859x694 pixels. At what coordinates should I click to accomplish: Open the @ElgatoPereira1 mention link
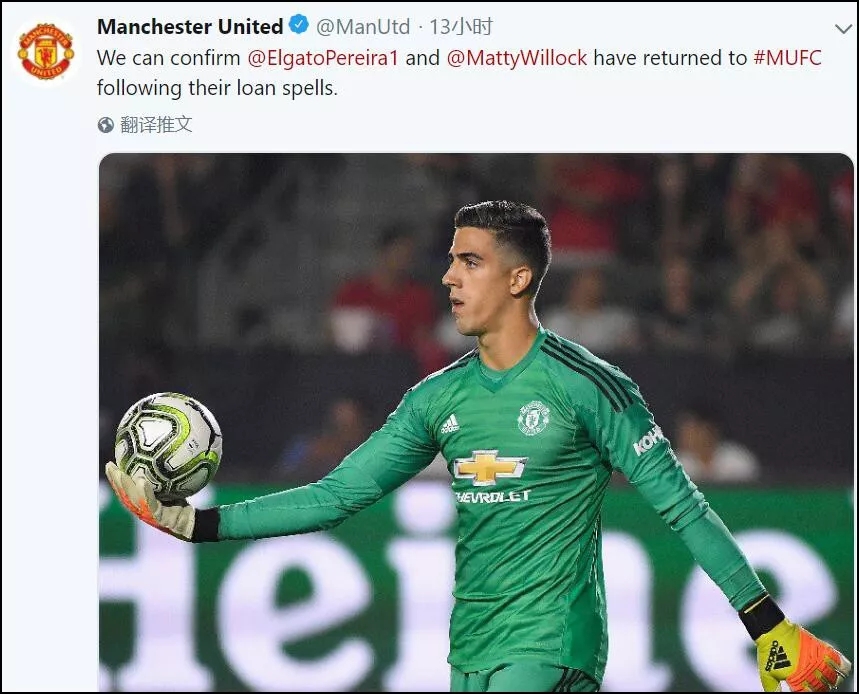[323, 58]
